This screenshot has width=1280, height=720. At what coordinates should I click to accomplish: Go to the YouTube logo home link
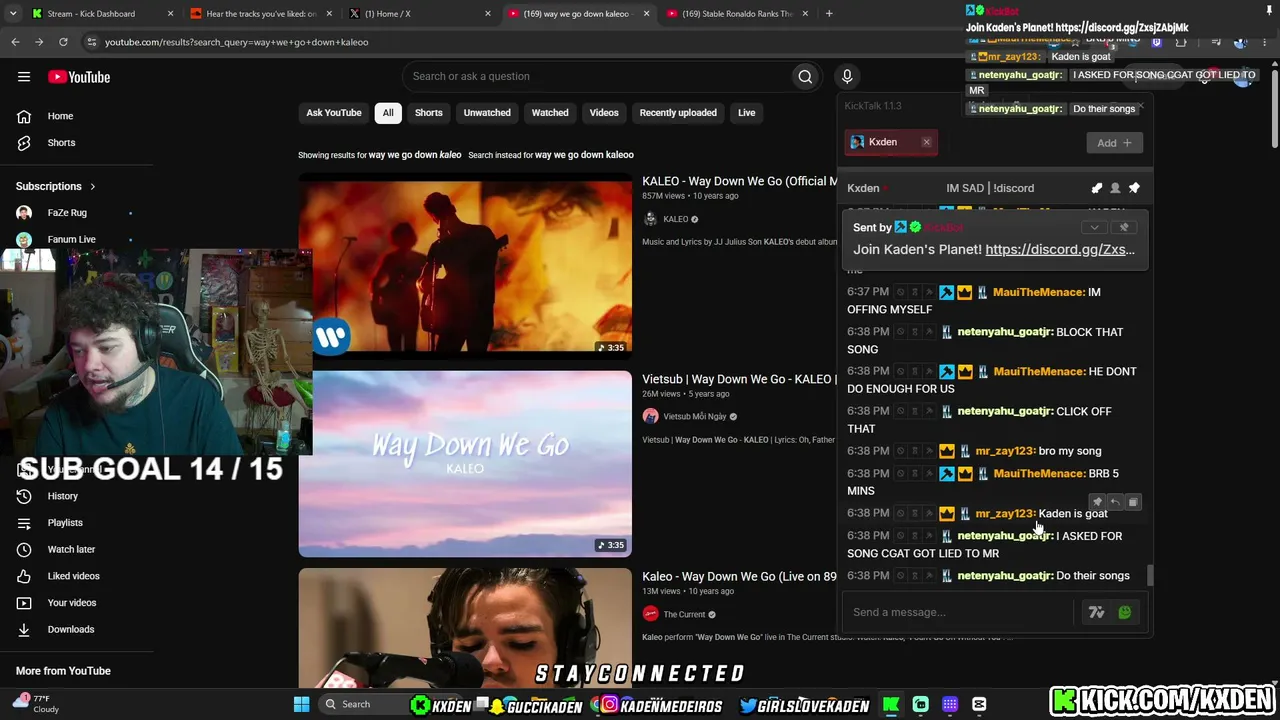(79, 77)
